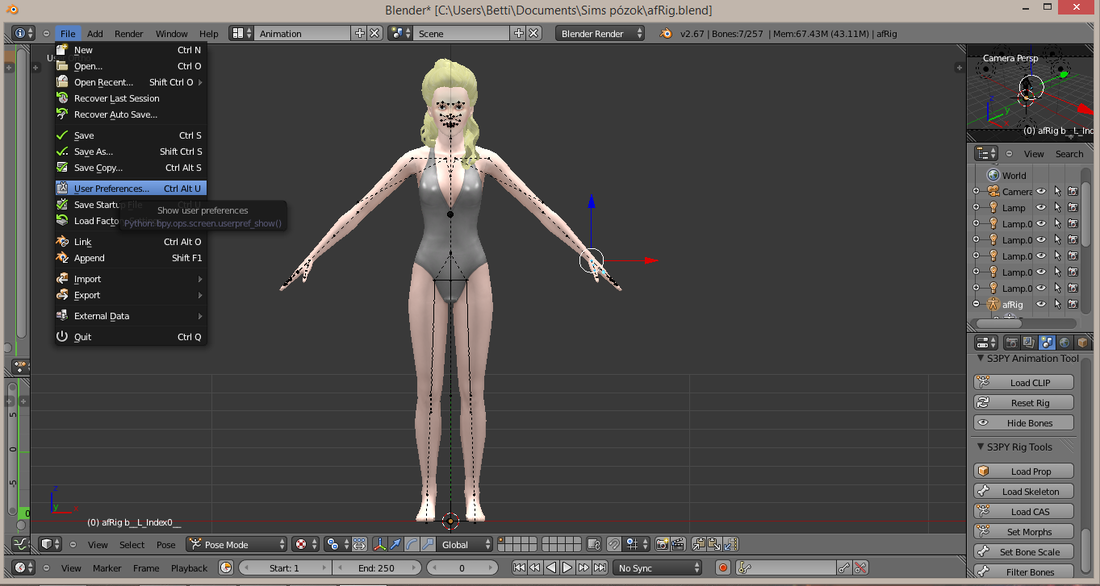Click the Blender logo in info header
This screenshot has width=1100, height=586.
(x=665, y=34)
